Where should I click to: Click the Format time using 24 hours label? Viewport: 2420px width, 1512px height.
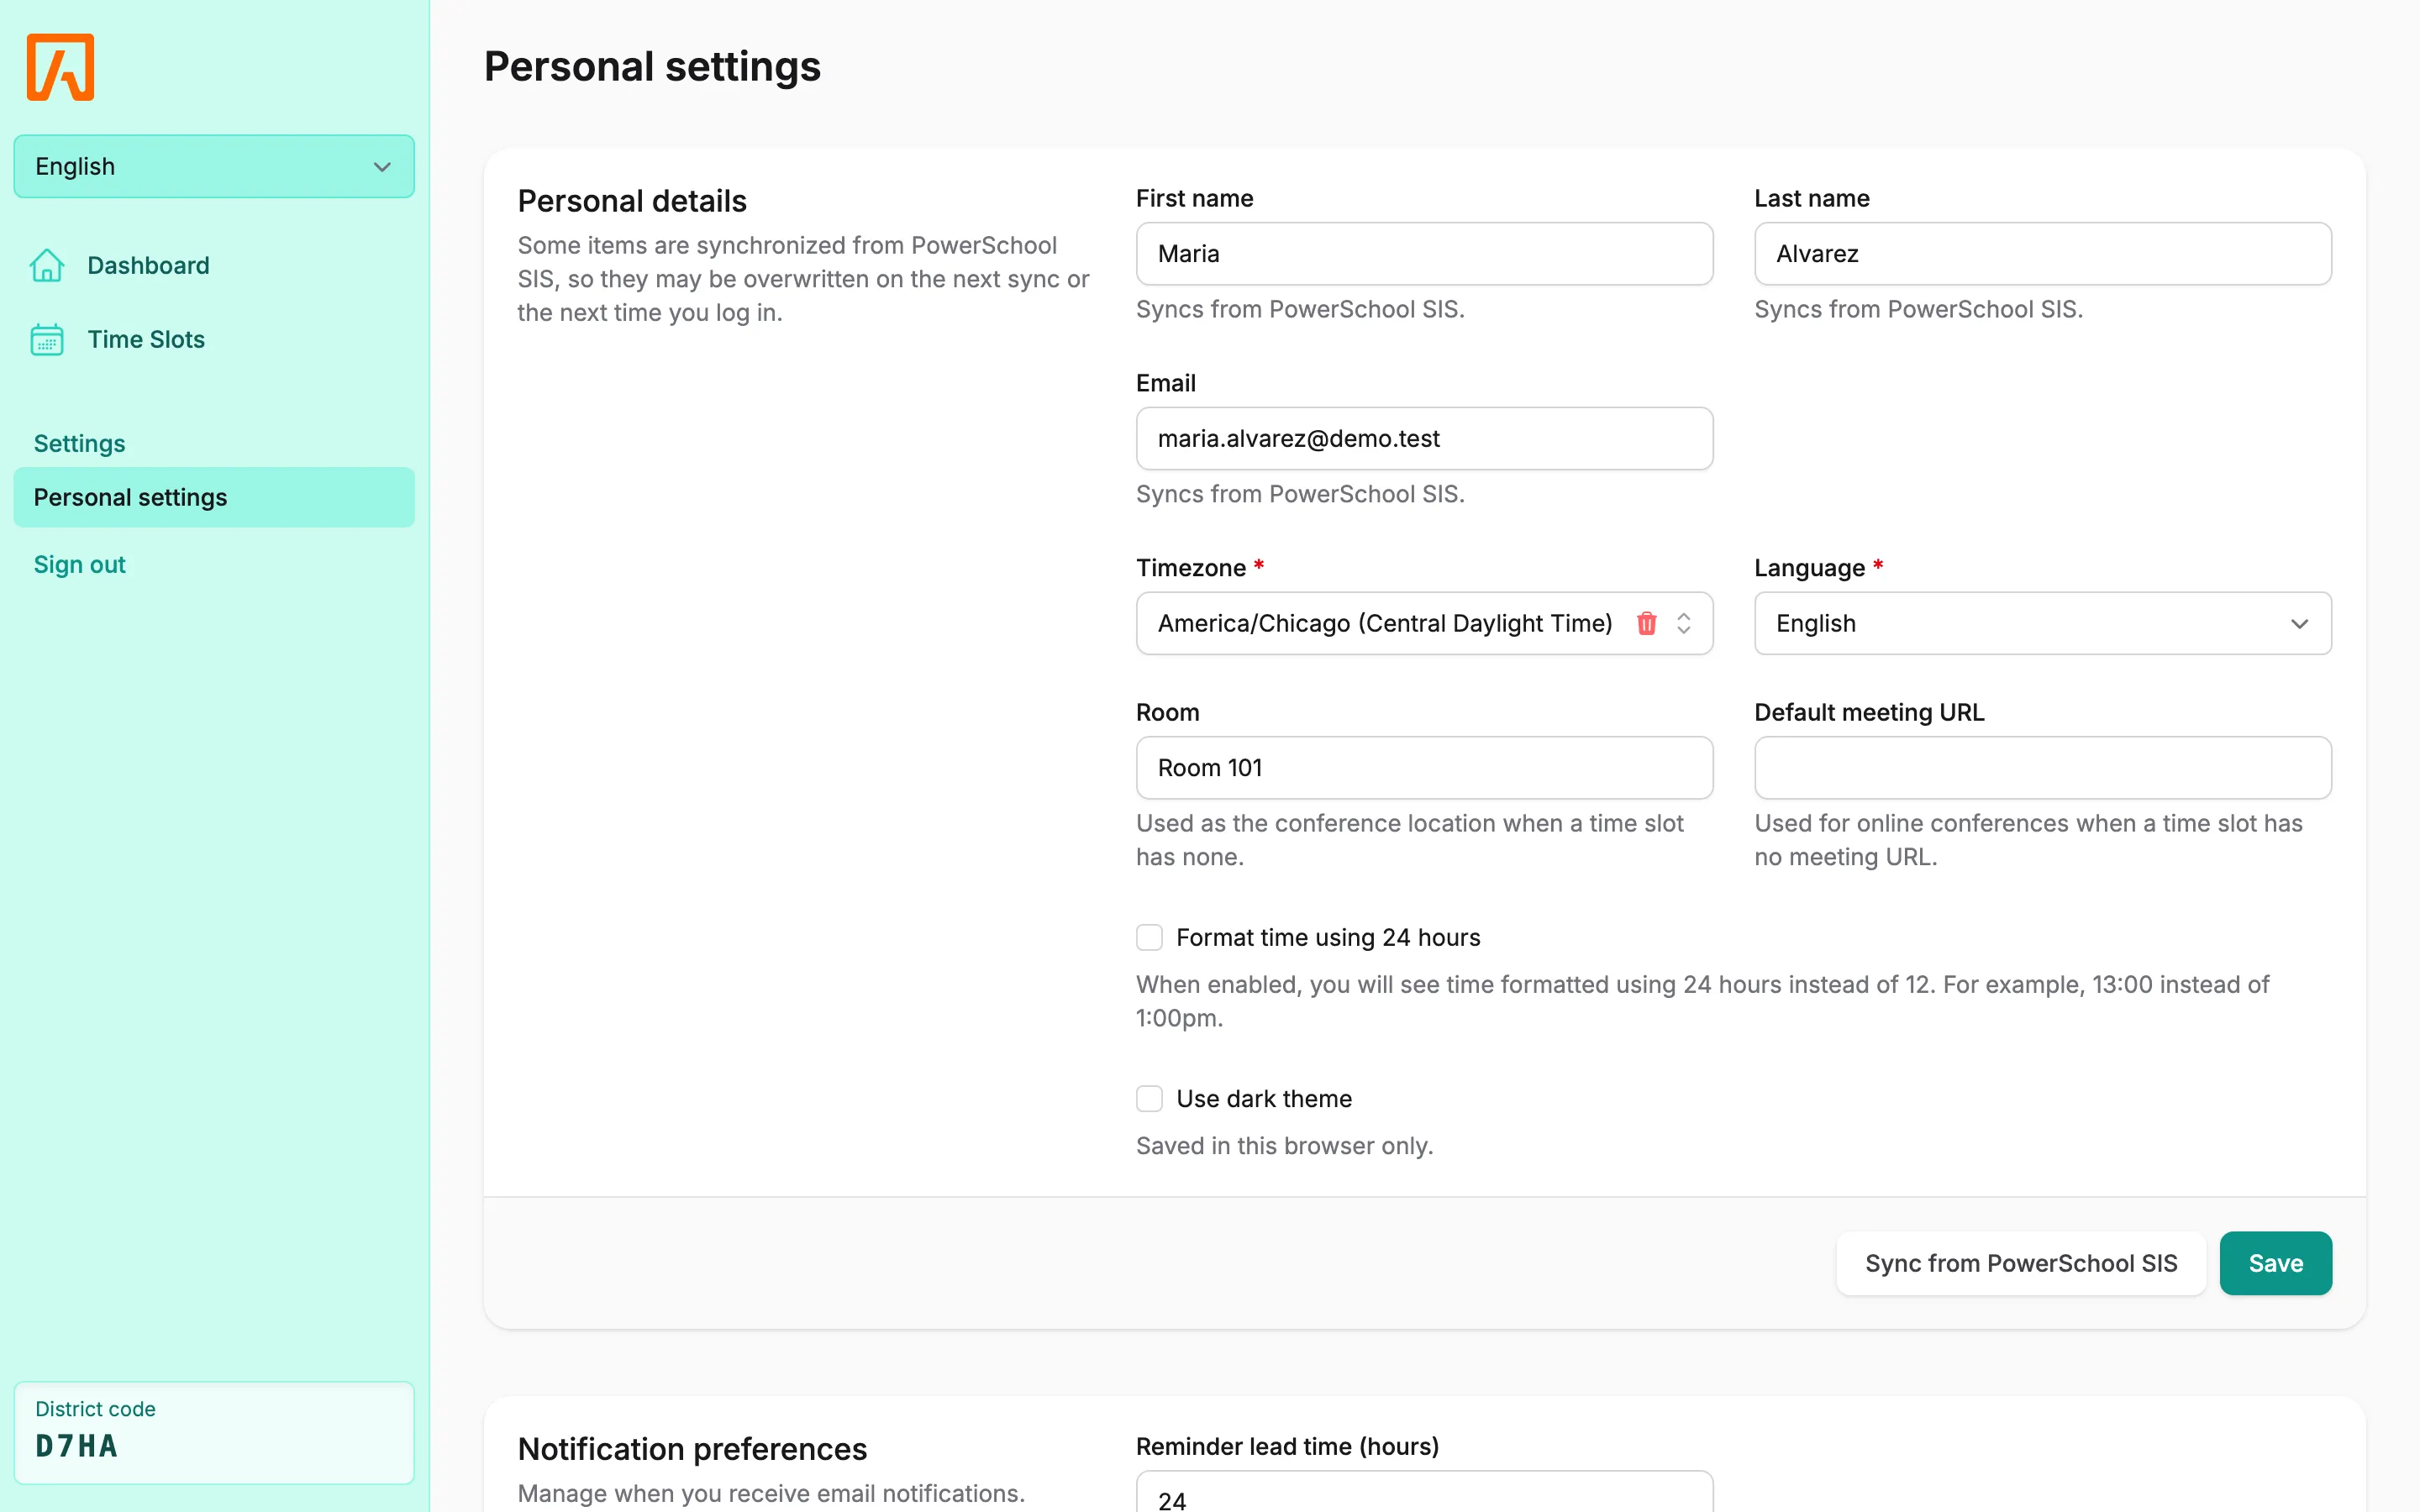1328,937
